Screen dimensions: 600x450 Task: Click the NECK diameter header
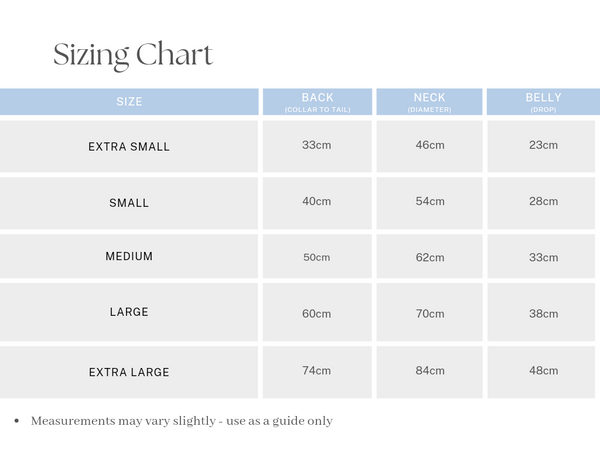pos(430,102)
